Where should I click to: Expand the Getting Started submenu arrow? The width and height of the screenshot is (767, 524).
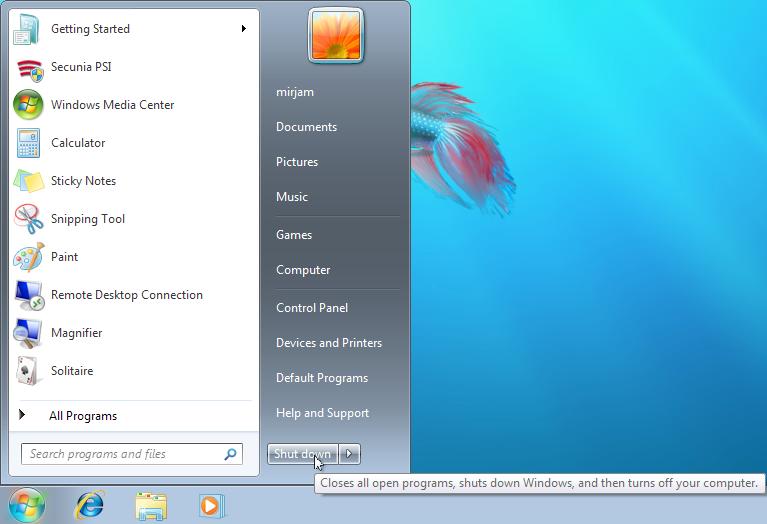pos(243,29)
